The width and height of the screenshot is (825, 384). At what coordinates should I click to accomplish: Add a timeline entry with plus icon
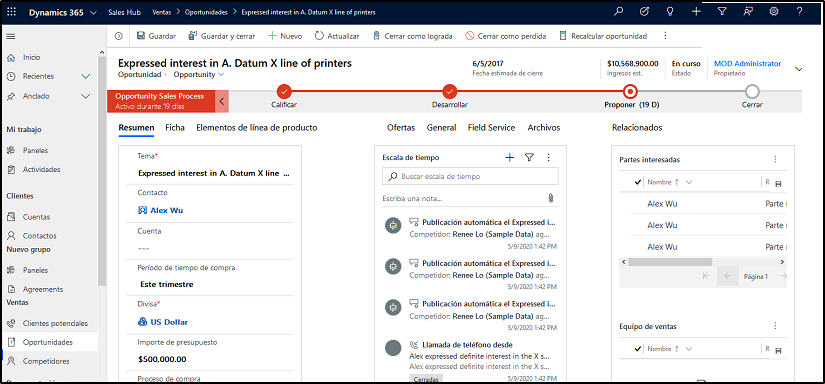[509, 157]
